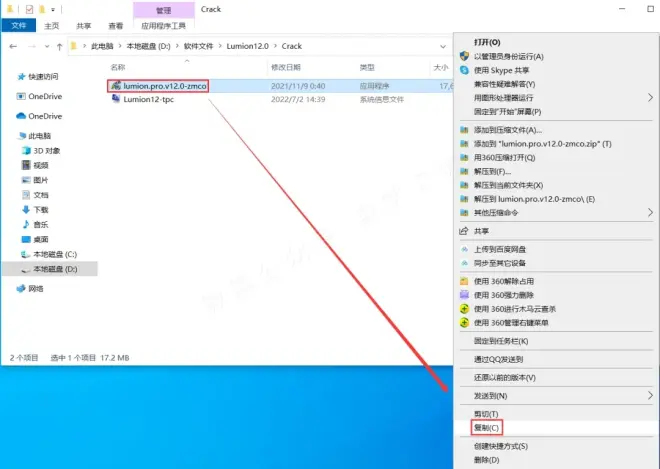
Task: Open the 文件 tab
Action: [19, 26]
